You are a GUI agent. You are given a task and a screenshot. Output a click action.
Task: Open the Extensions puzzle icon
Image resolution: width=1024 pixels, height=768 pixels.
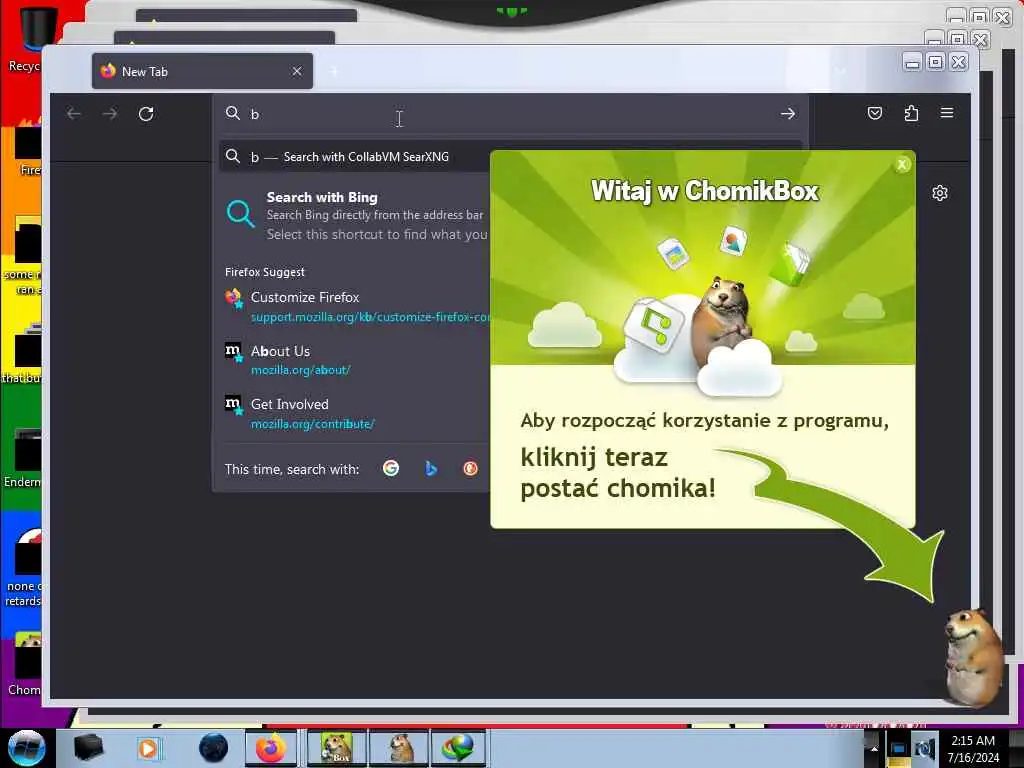911,113
